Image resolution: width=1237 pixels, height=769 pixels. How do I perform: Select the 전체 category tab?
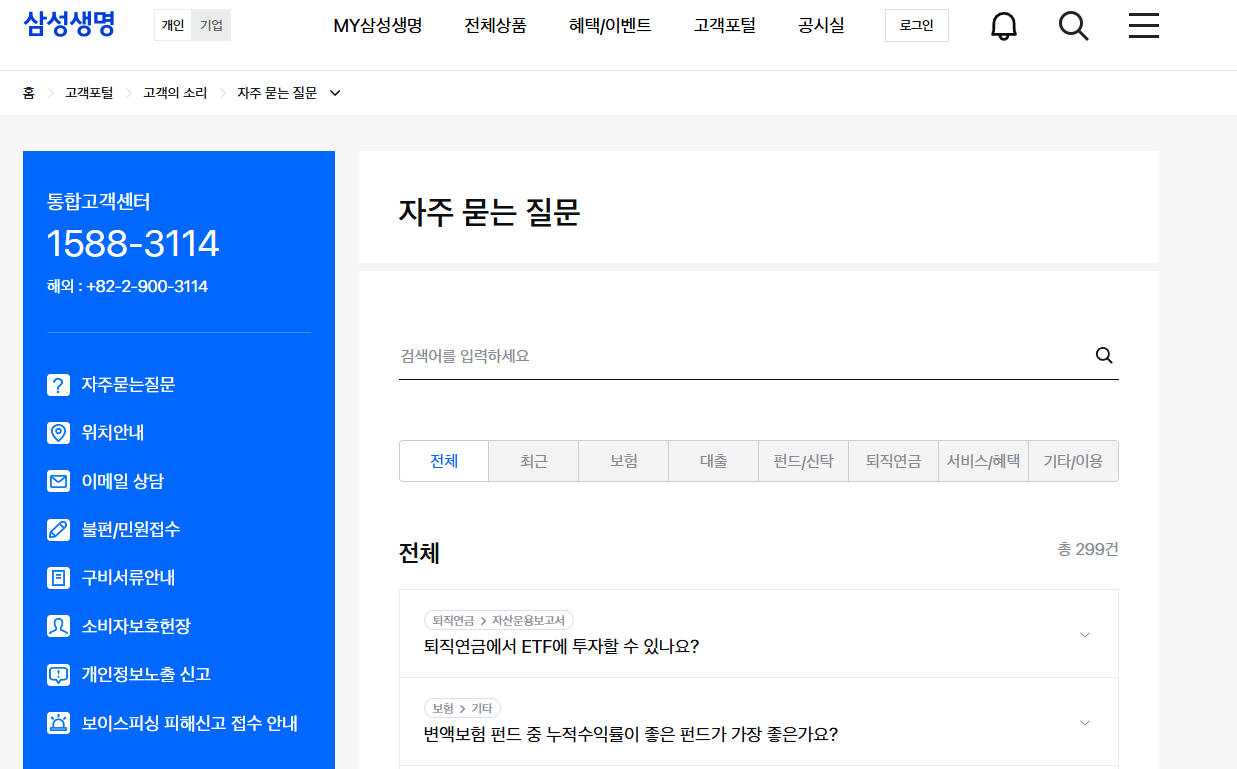pyautogui.click(x=444, y=461)
